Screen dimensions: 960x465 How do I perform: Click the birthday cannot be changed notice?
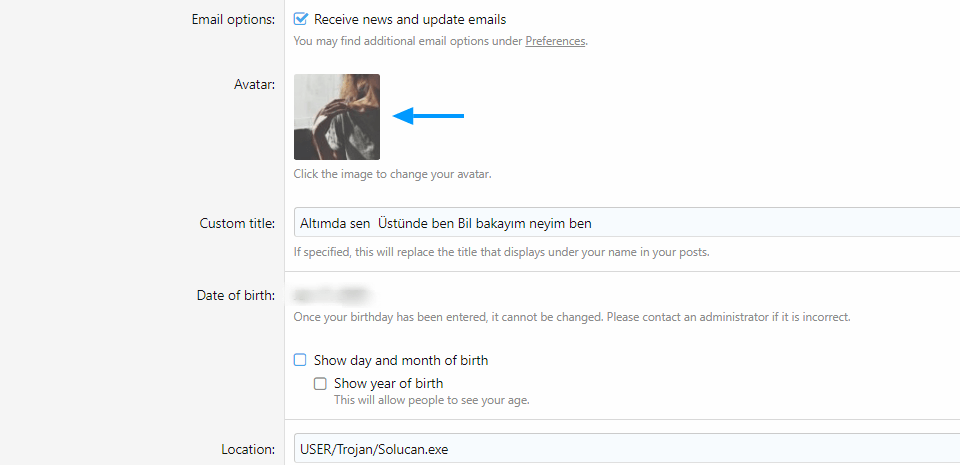coord(572,318)
